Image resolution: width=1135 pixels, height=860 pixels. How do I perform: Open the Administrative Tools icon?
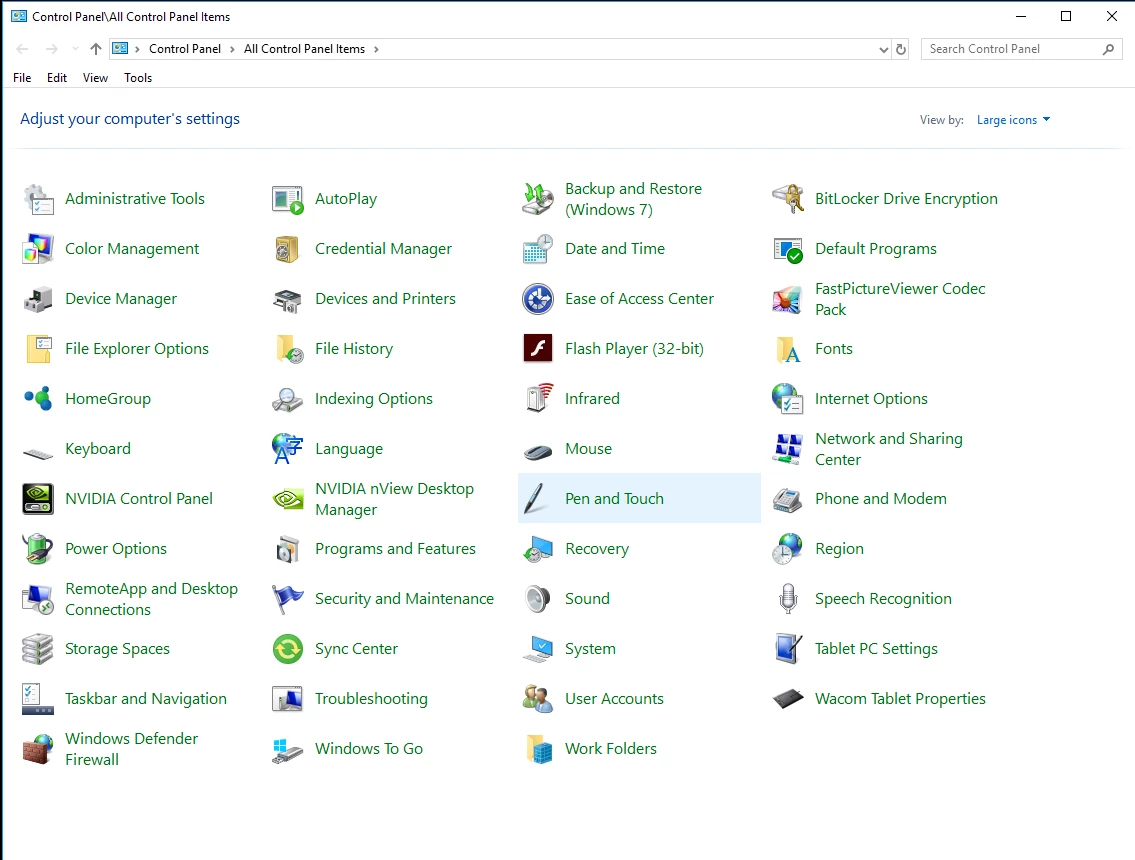pyautogui.click(x=38, y=199)
